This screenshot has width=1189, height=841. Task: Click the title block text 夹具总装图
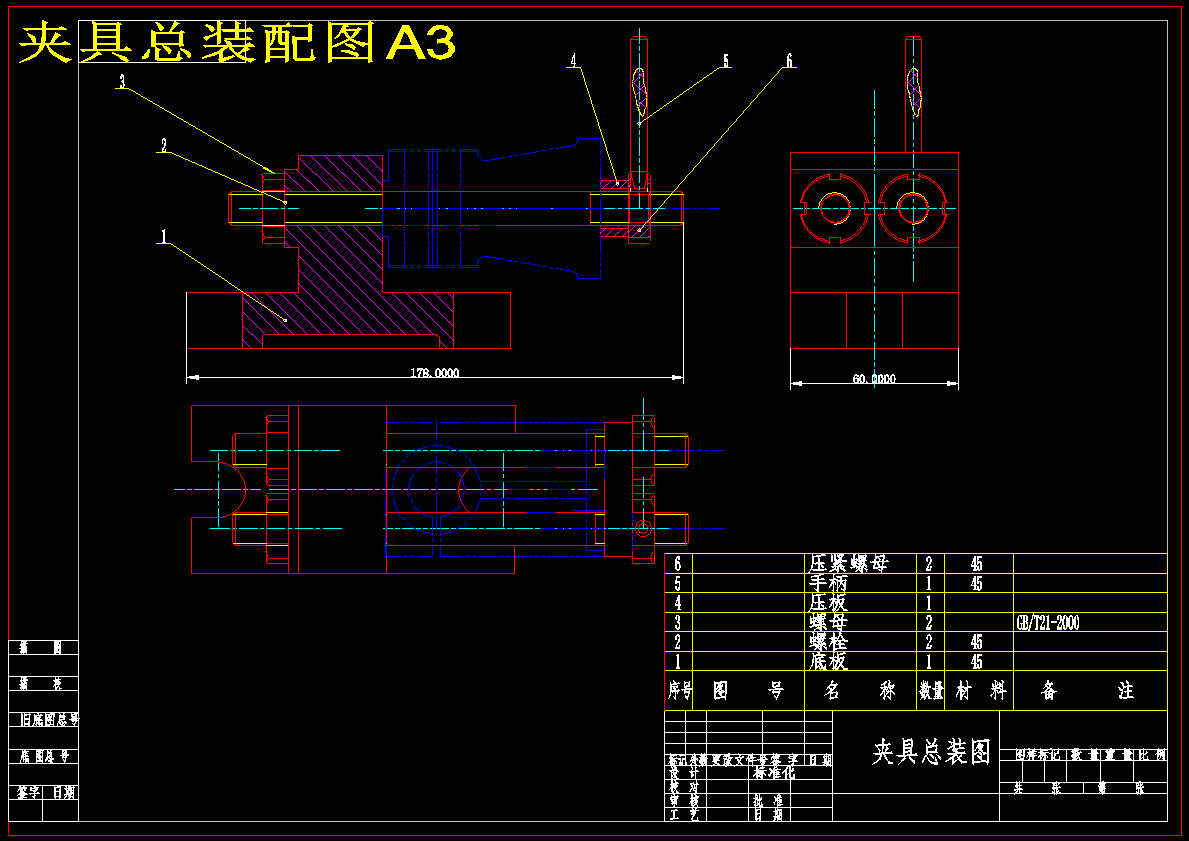click(931, 752)
